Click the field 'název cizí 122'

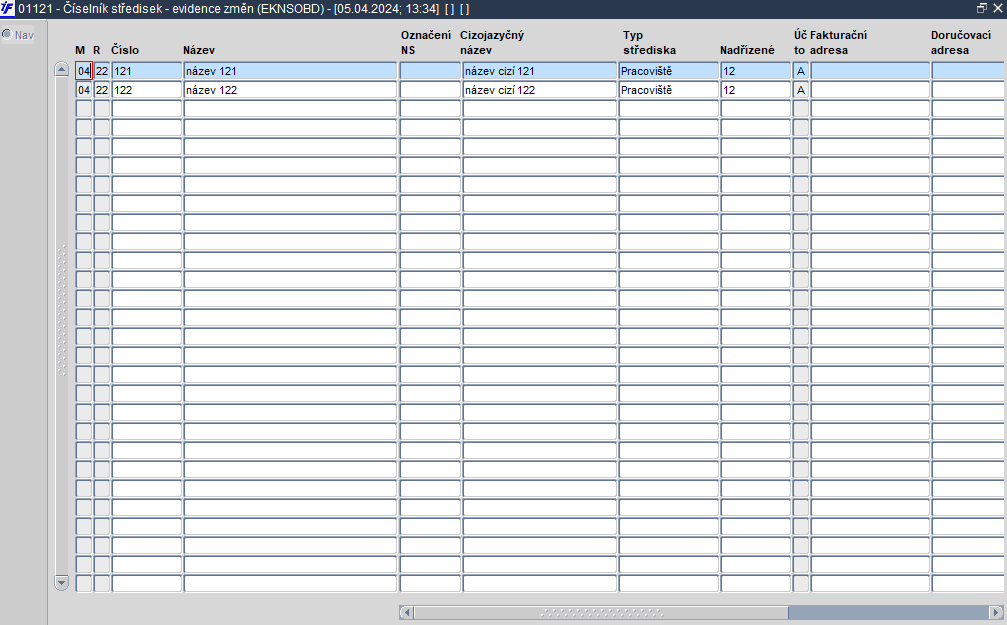(539, 90)
